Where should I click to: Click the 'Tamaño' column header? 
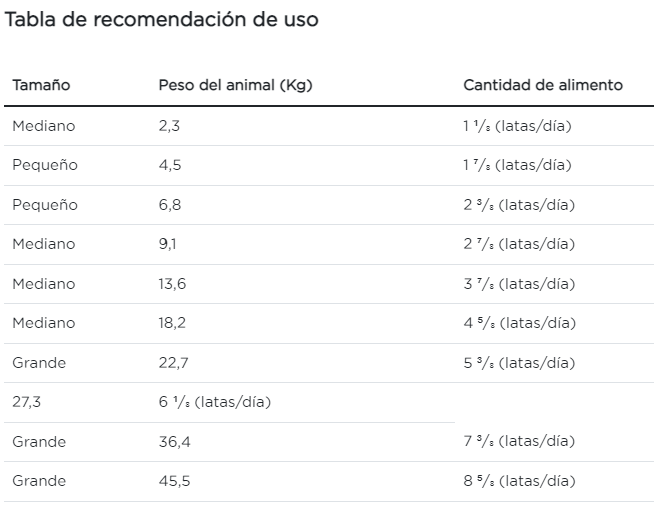click(x=41, y=85)
